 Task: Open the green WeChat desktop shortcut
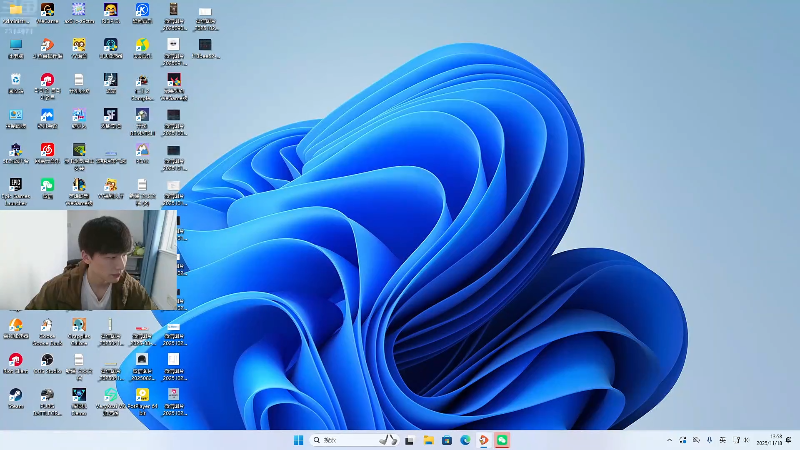click(47, 185)
